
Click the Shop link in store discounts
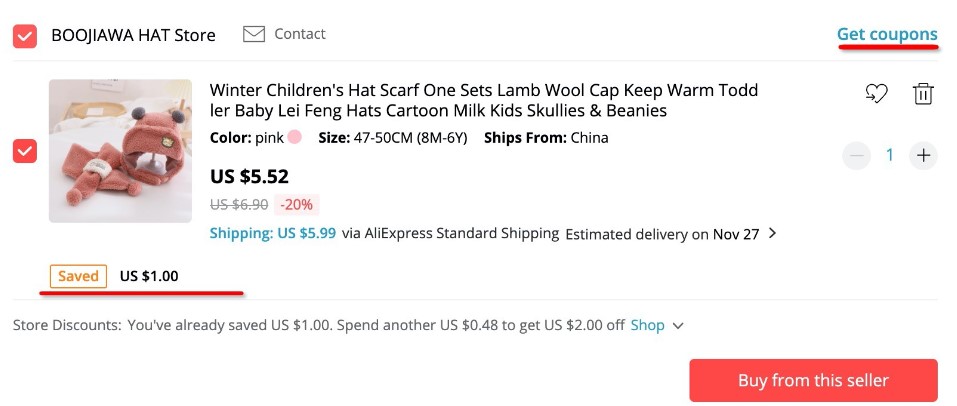click(647, 325)
